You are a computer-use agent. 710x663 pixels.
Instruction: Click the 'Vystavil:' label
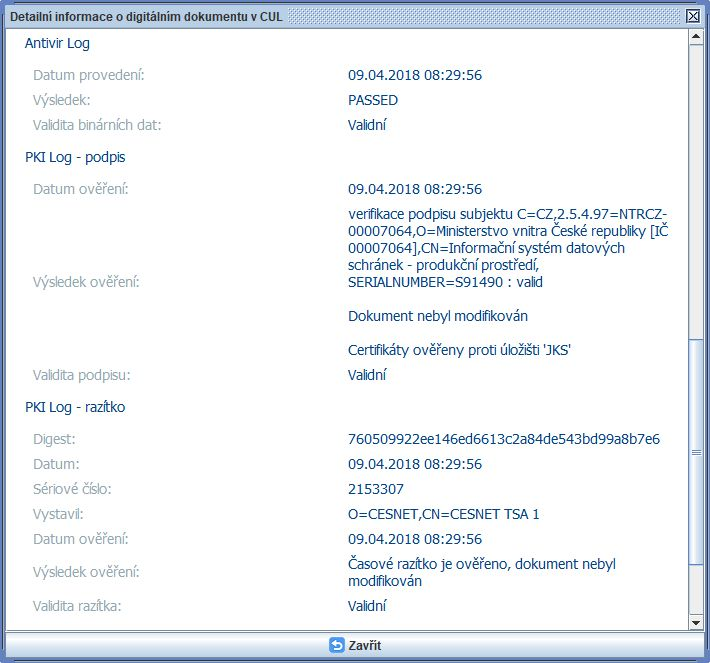coord(58,514)
